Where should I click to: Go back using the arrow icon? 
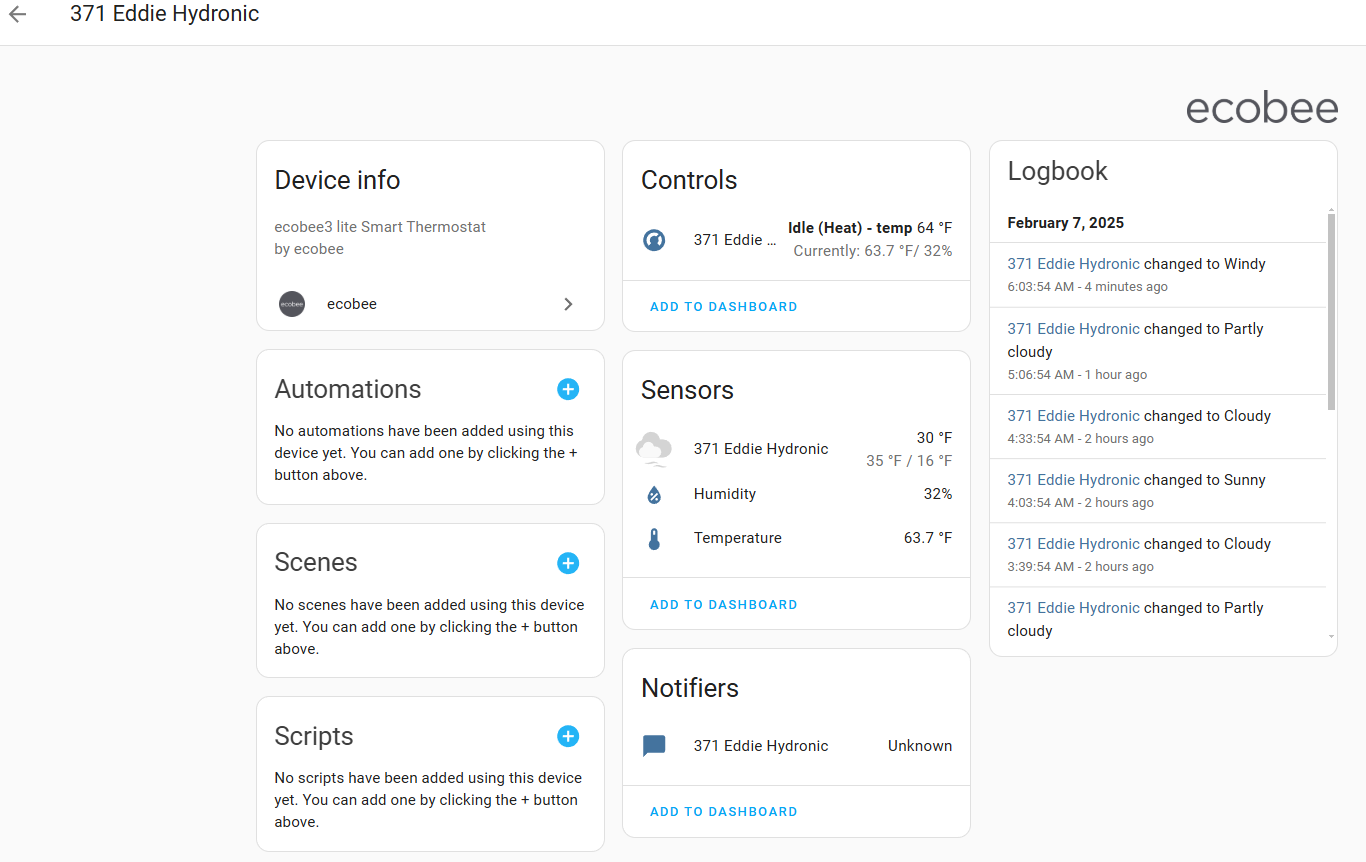coord(17,14)
